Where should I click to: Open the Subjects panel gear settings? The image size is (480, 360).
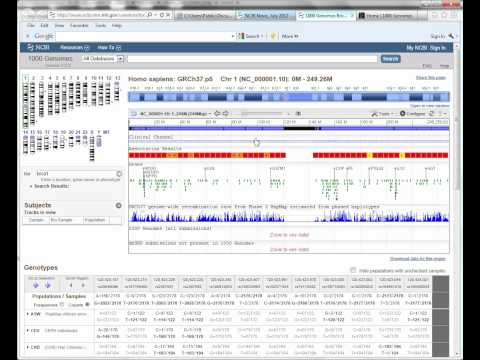coord(118,205)
